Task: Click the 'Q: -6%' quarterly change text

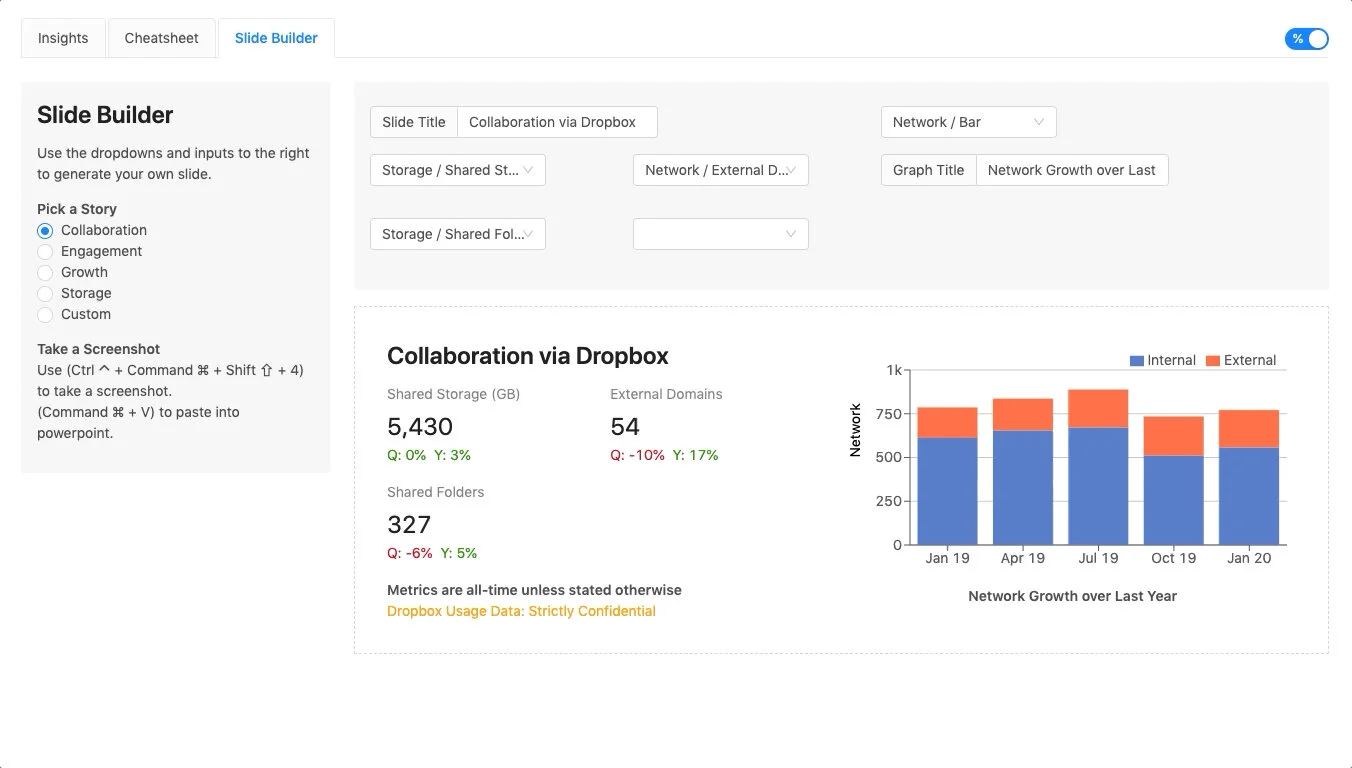Action: pyautogui.click(x=410, y=553)
